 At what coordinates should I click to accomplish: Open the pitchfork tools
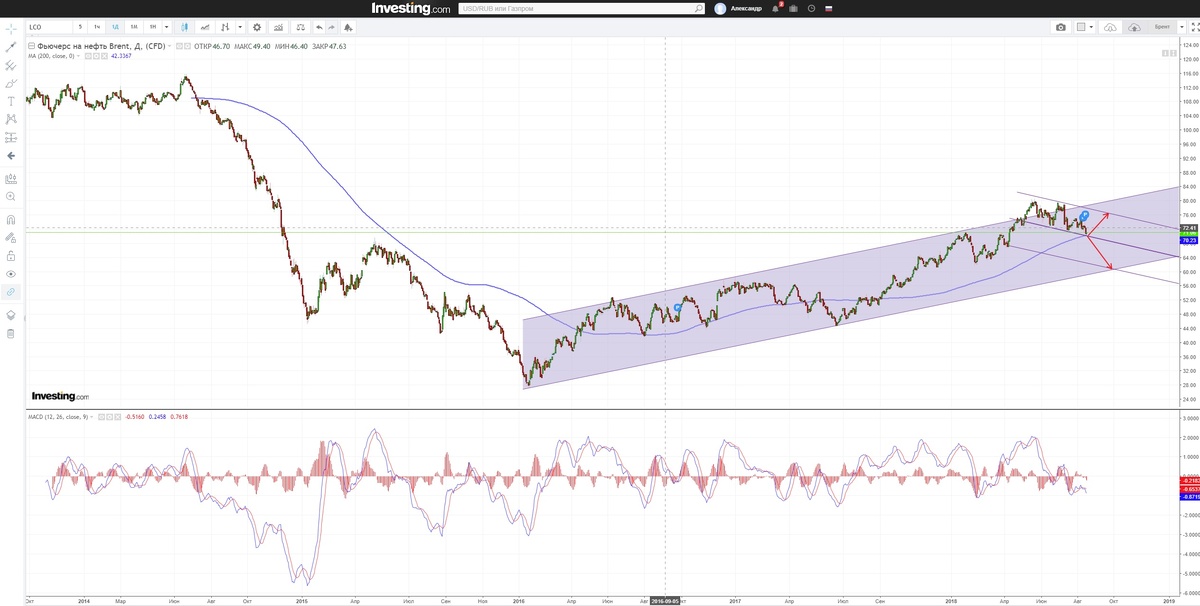point(11,65)
